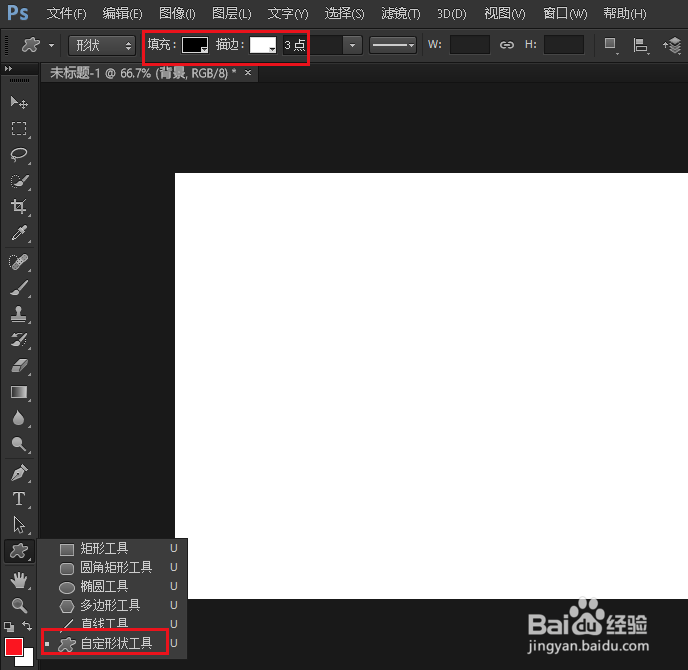688x670 pixels.
Task: Click the white background color swatch
Action: (28, 658)
